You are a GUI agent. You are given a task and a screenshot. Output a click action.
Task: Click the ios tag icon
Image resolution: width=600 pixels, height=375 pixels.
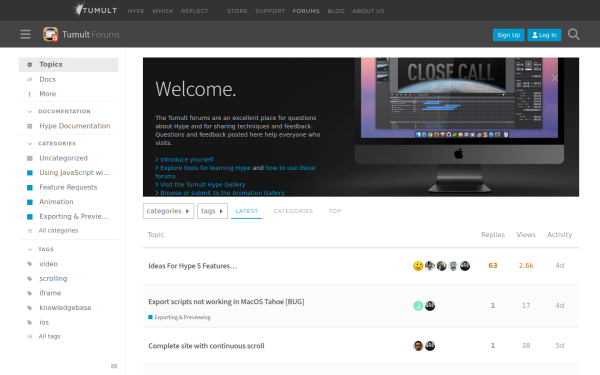coord(30,323)
